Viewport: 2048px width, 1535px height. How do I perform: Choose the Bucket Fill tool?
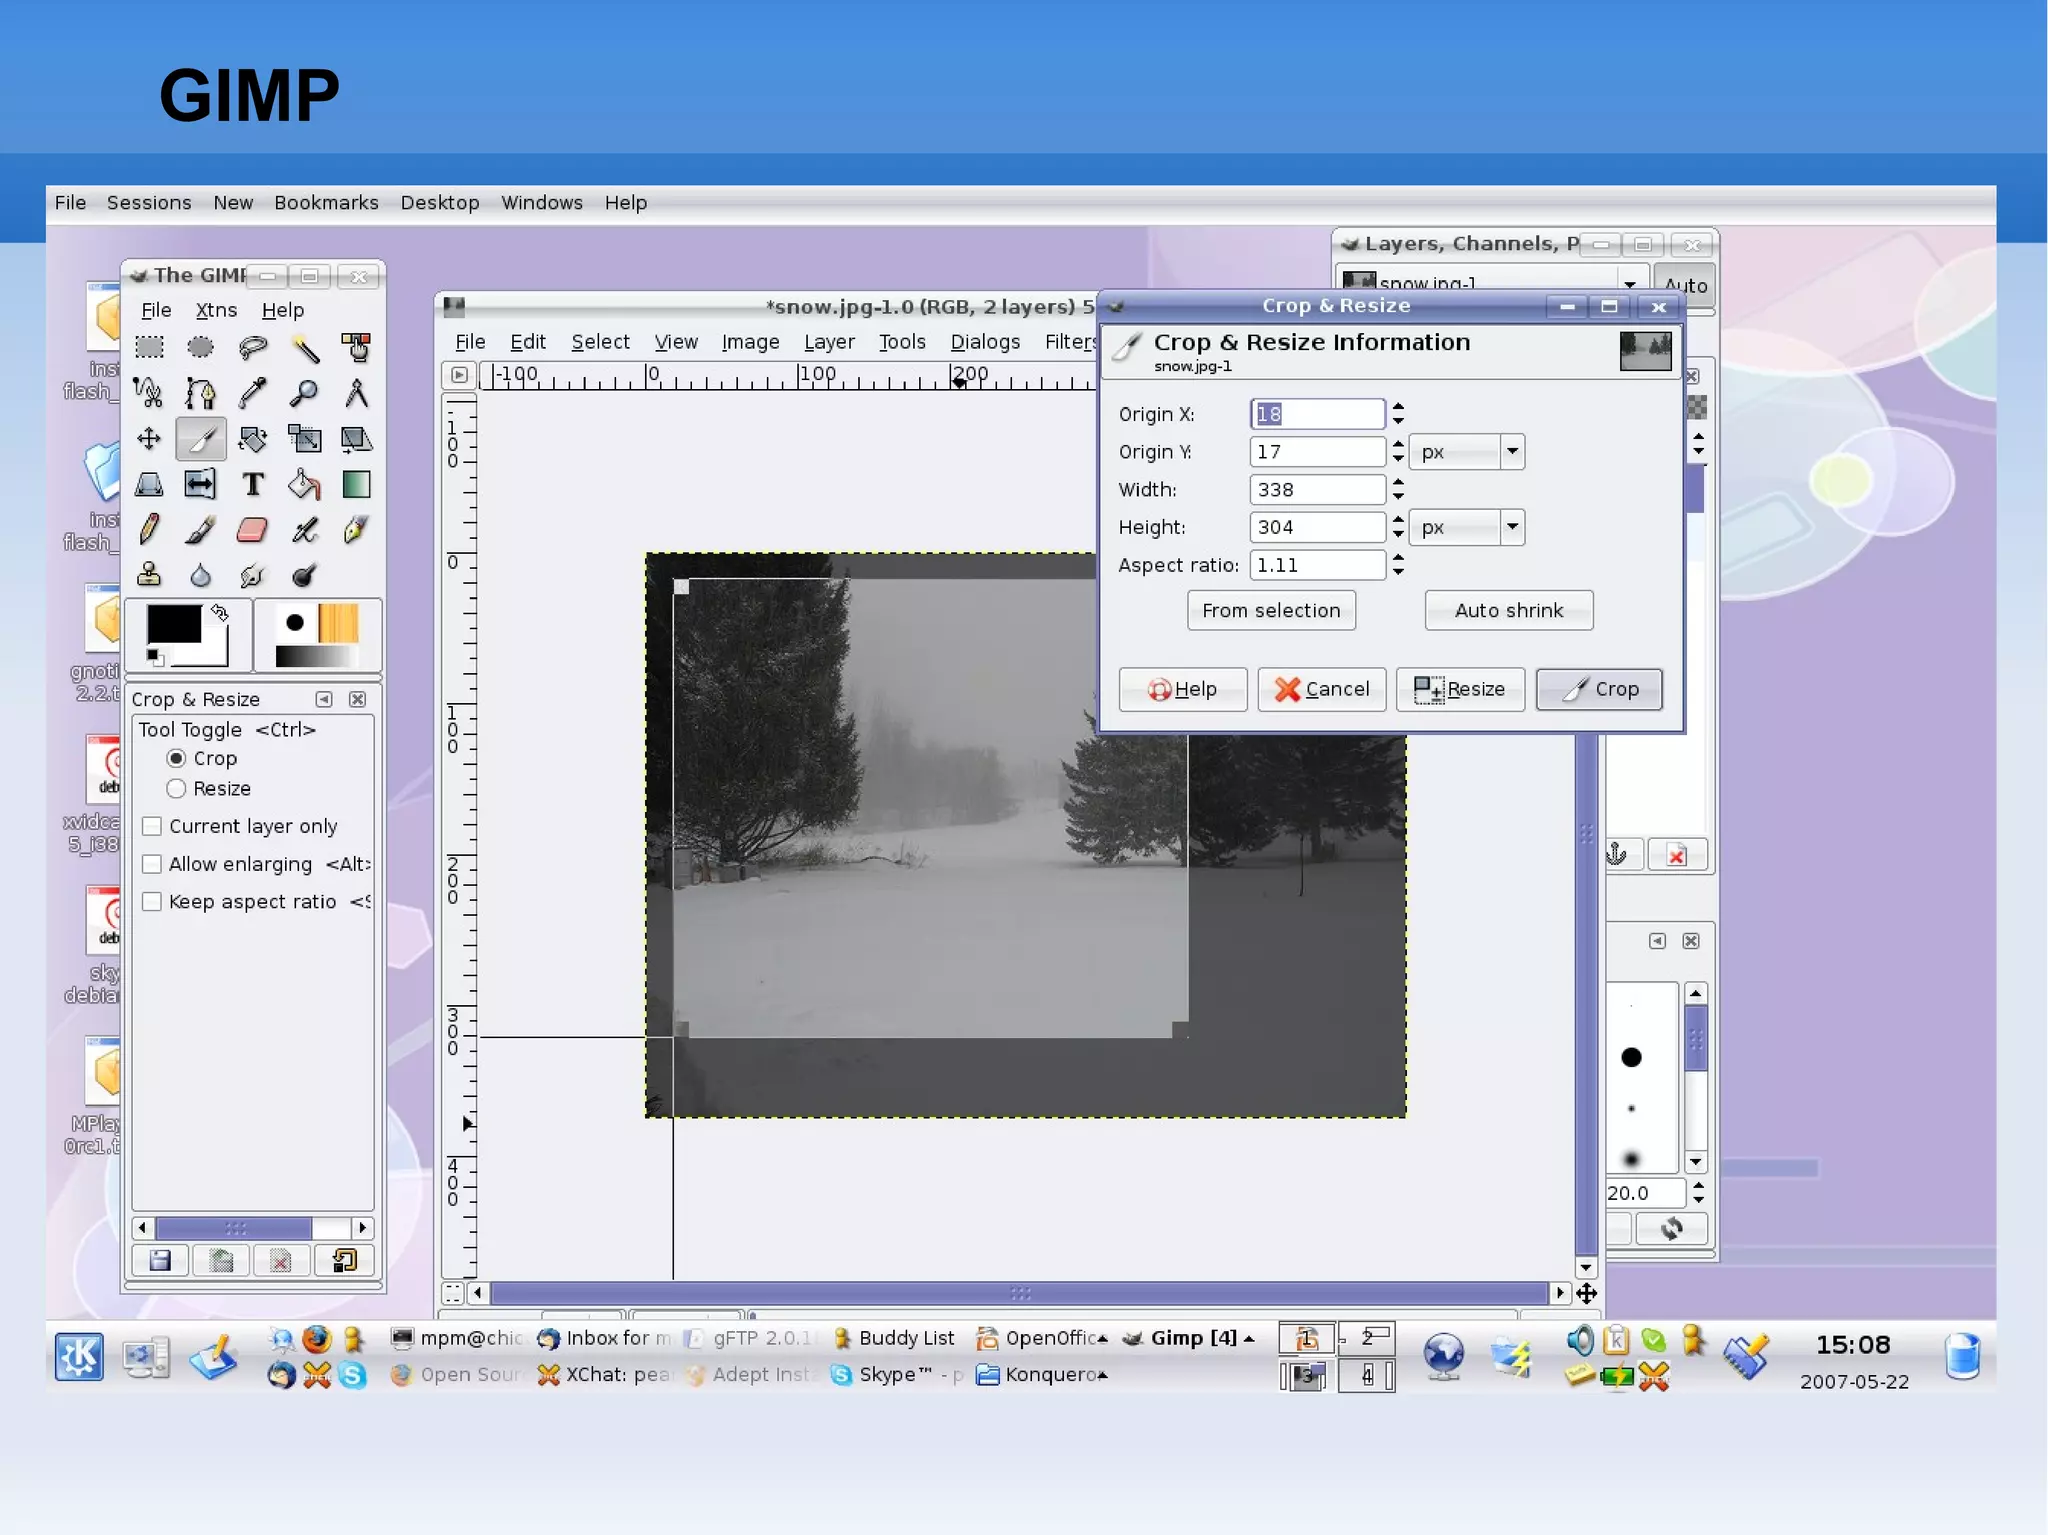(304, 485)
